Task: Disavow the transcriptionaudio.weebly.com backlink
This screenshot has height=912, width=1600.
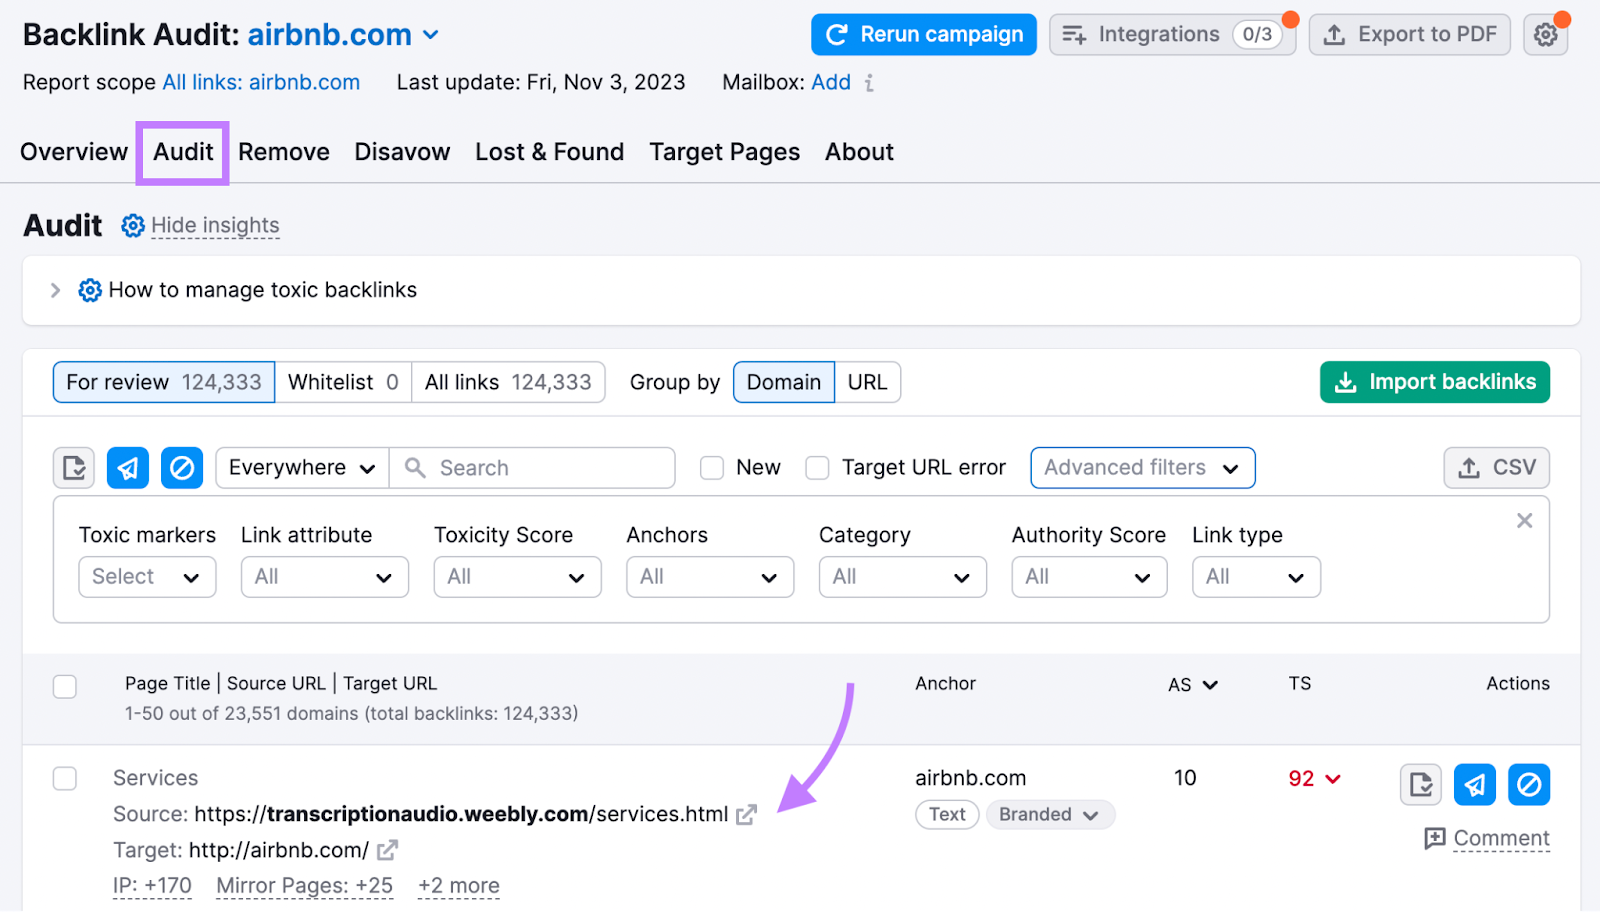Action: pyautogui.click(x=1528, y=784)
